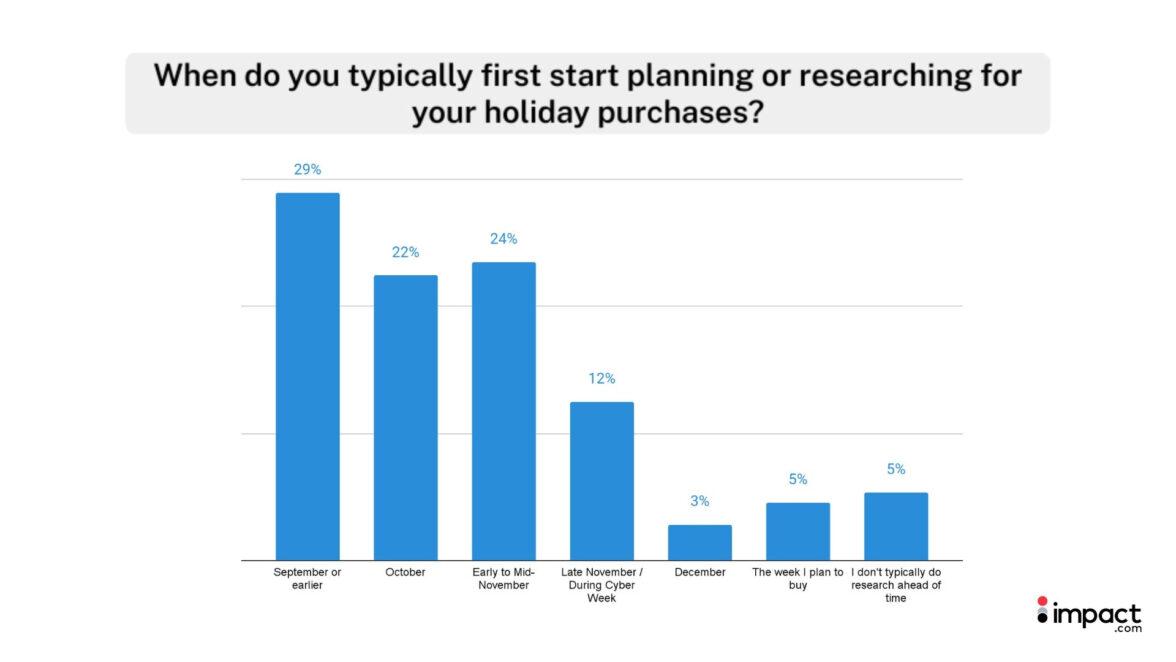Select the October bar
1176x662 pixels.
coord(405,417)
